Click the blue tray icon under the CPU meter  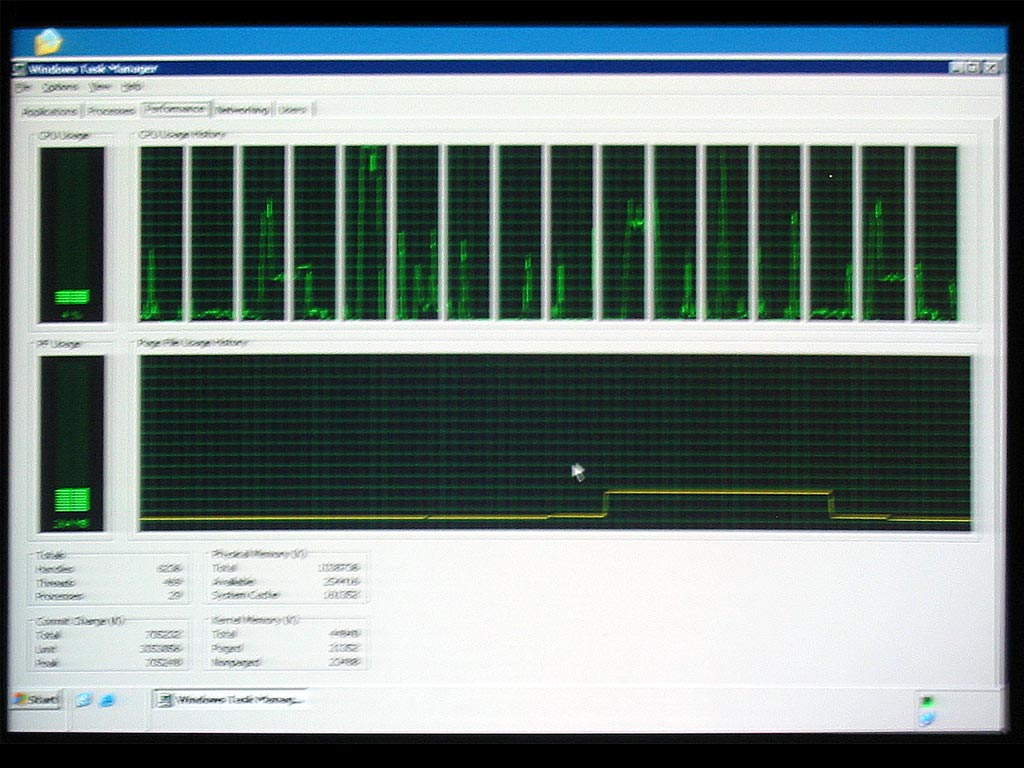tap(927, 718)
